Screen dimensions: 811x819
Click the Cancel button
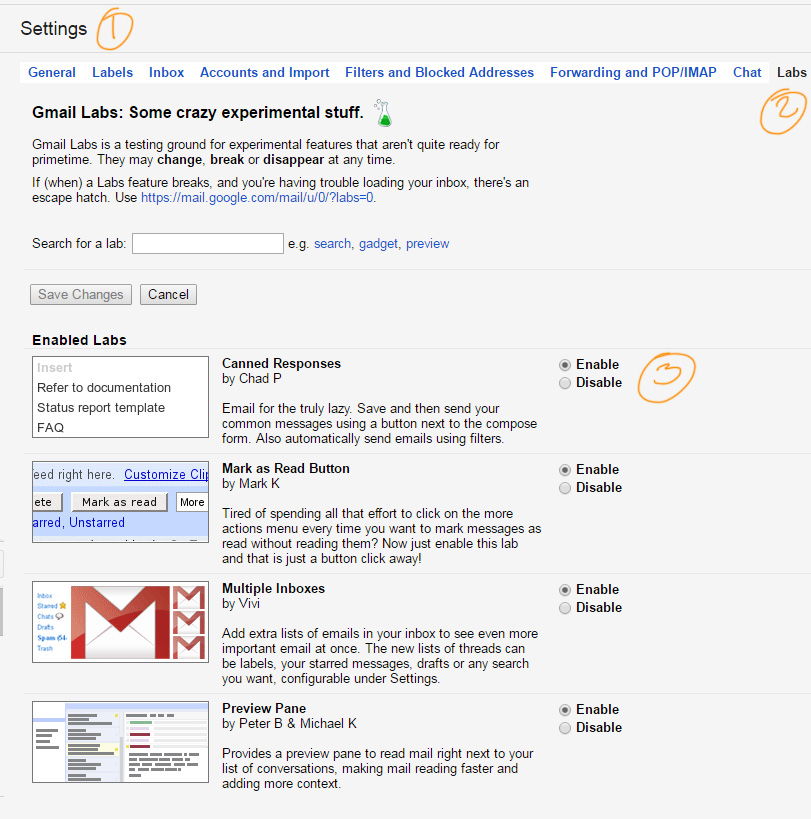[168, 295]
